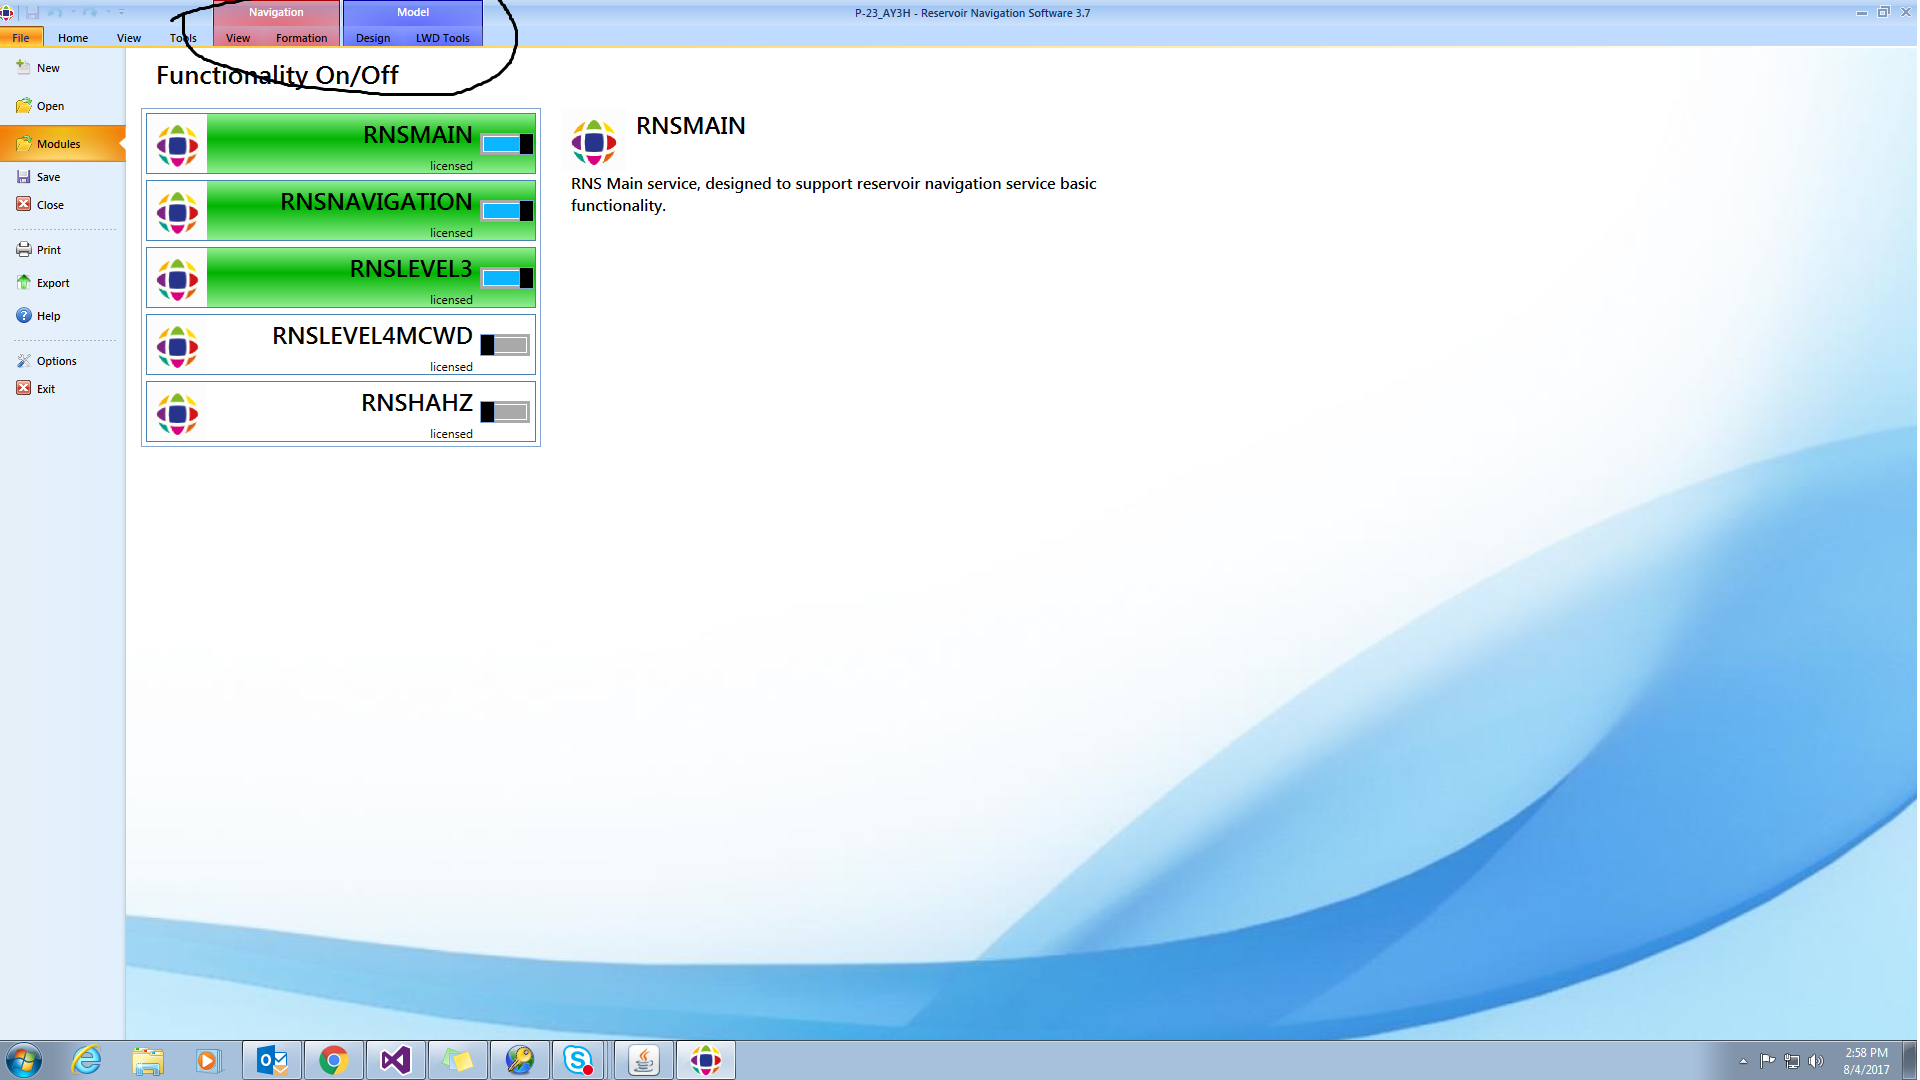
Task: Disable the RNSNAVIGATION toggle switch
Action: click(x=507, y=211)
